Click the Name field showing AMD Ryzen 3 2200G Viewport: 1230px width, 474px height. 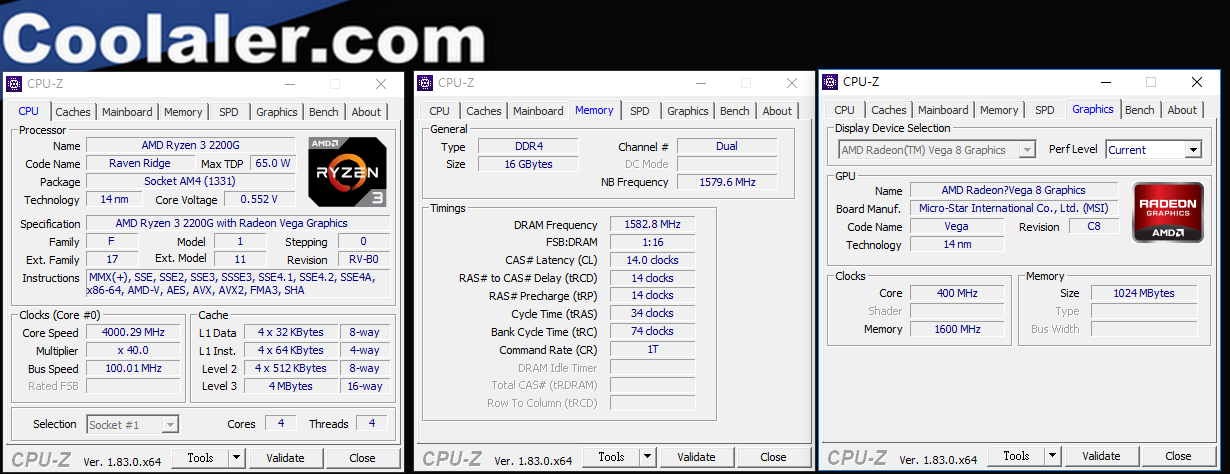[x=190, y=145]
